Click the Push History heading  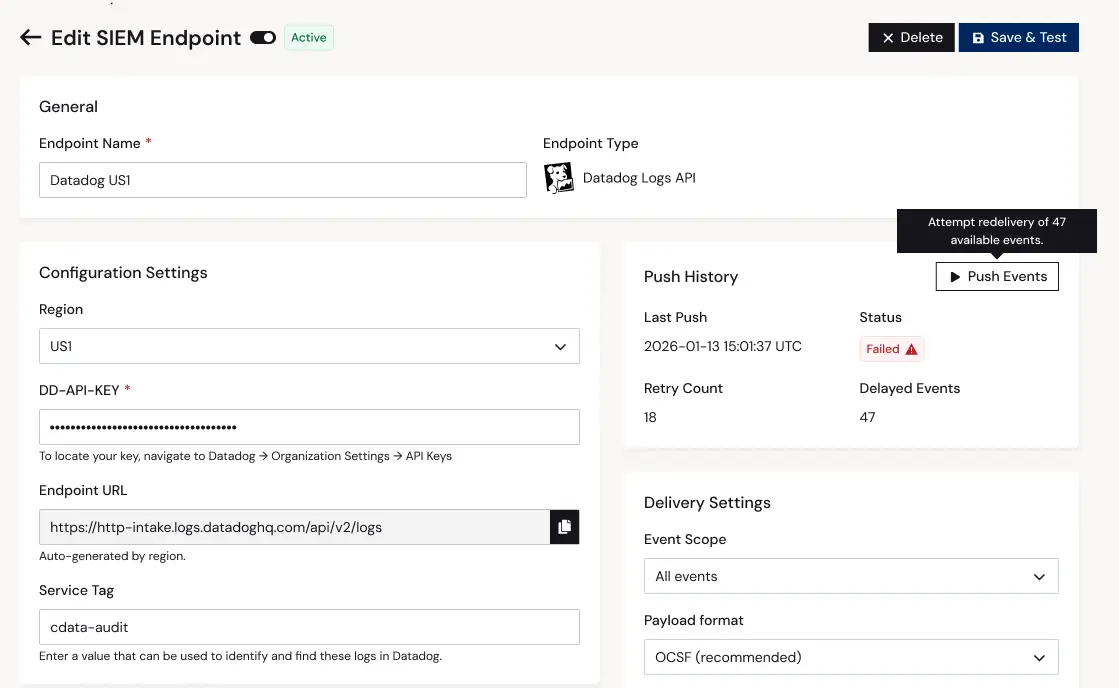(691, 277)
